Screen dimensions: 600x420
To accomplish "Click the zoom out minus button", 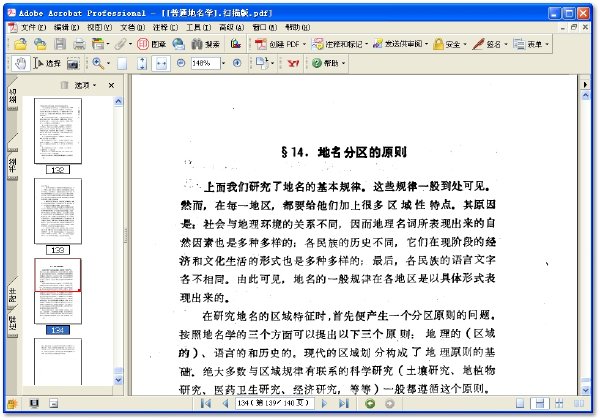I will tap(181, 63).
